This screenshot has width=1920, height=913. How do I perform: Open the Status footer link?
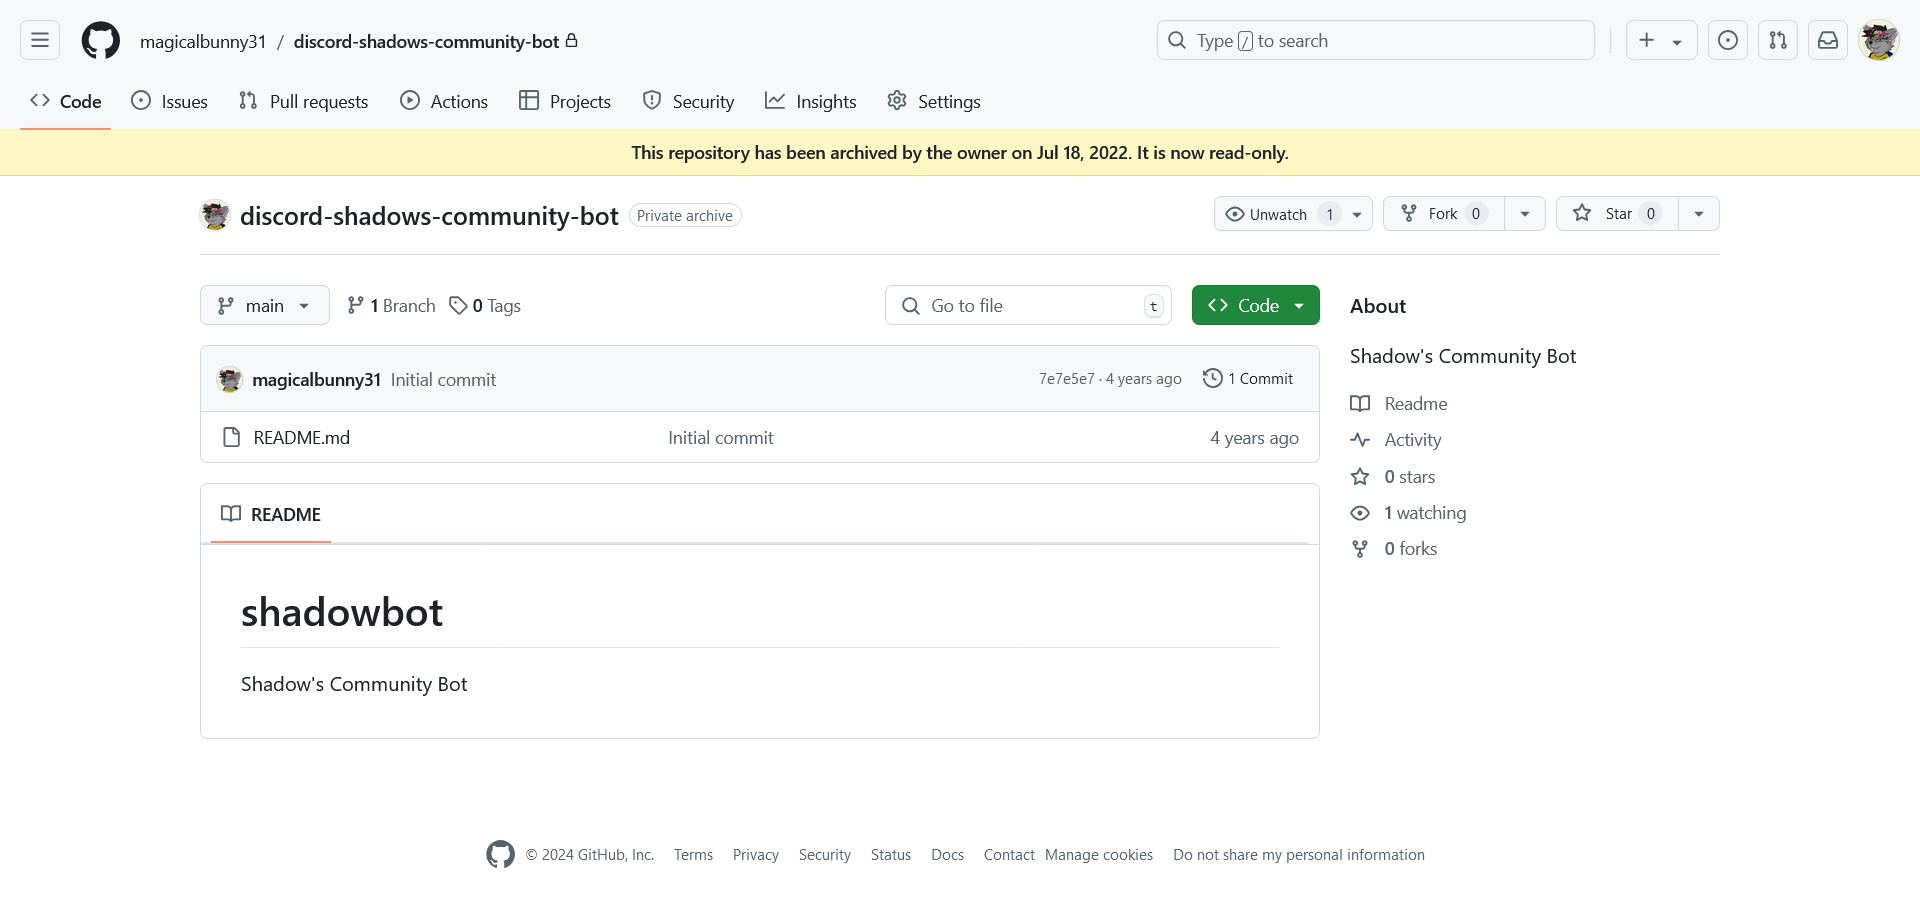coord(890,855)
